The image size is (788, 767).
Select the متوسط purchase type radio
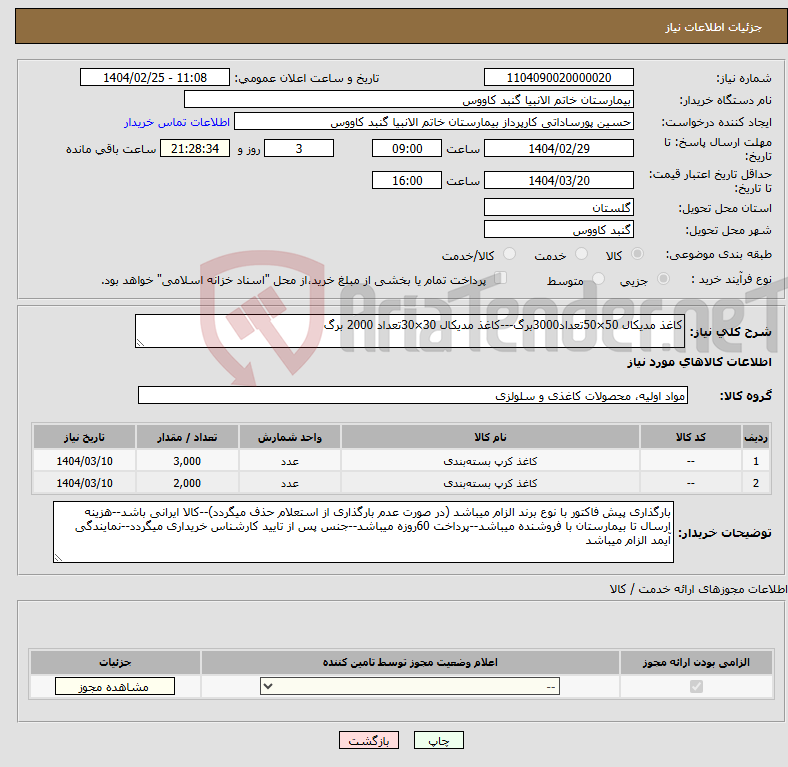598,279
